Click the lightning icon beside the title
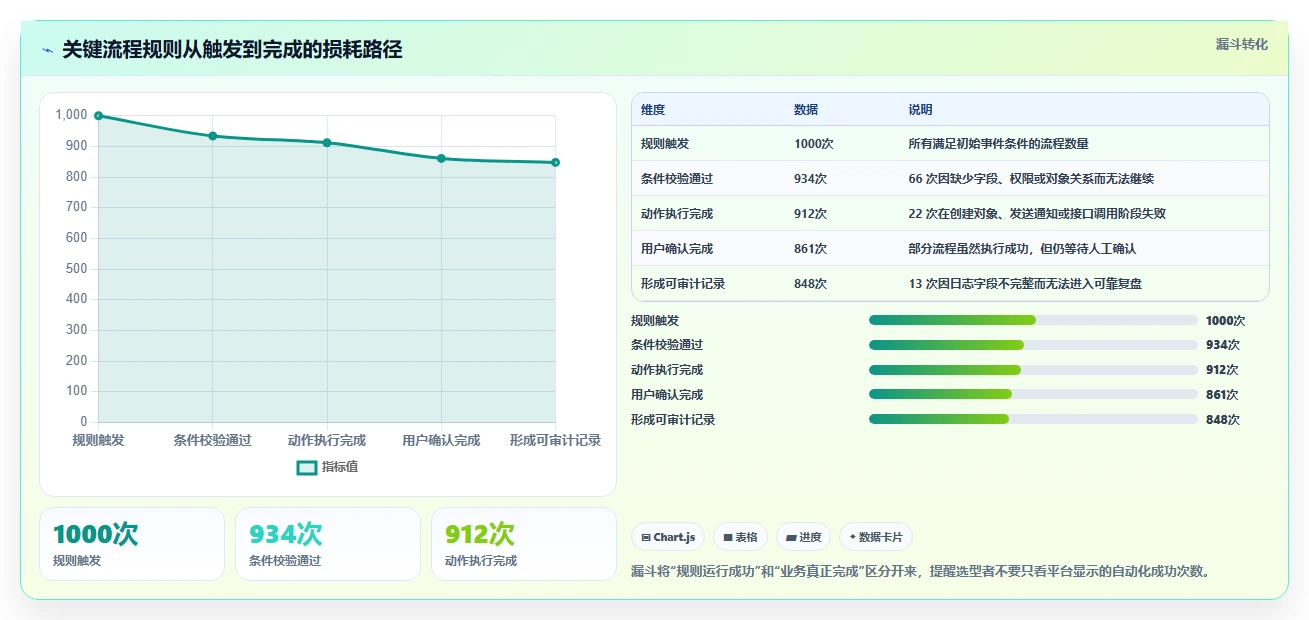1309x620 pixels. pyautogui.click(x=47, y=50)
